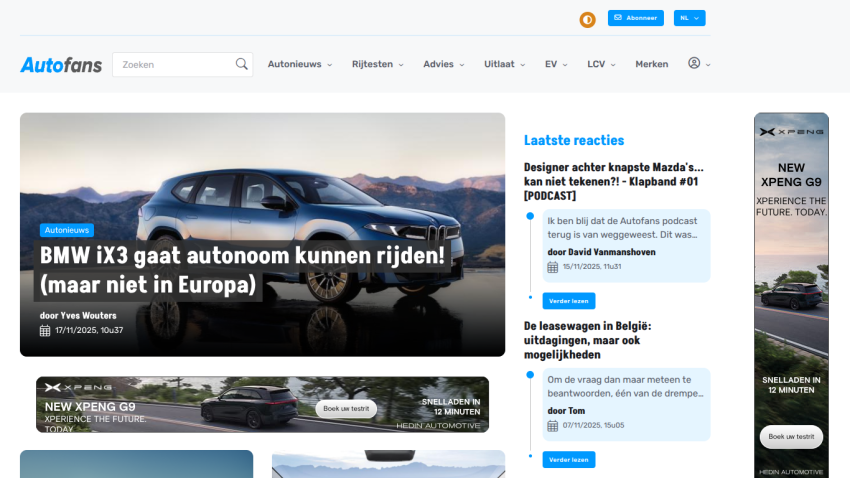
Task: Expand the Autonieuws menu
Action: point(300,64)
